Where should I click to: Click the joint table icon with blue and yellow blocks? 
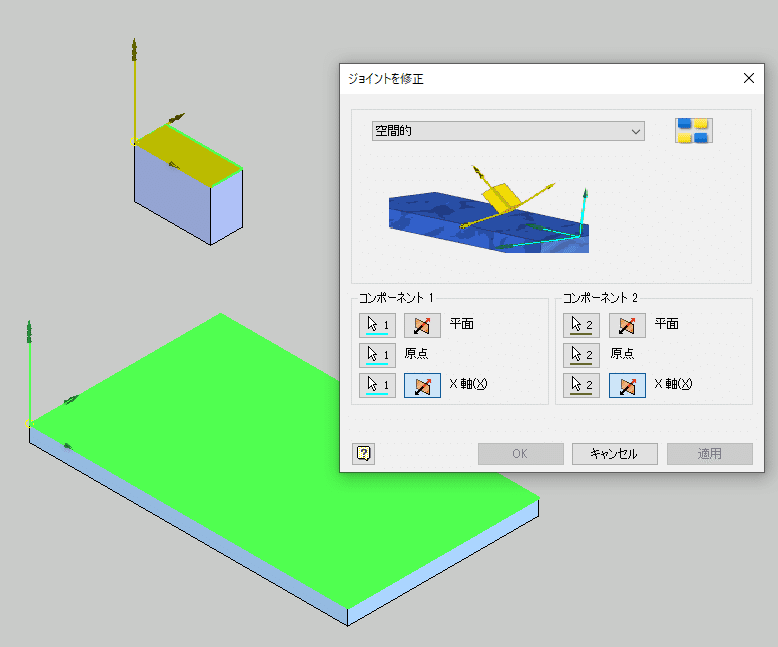694,130
